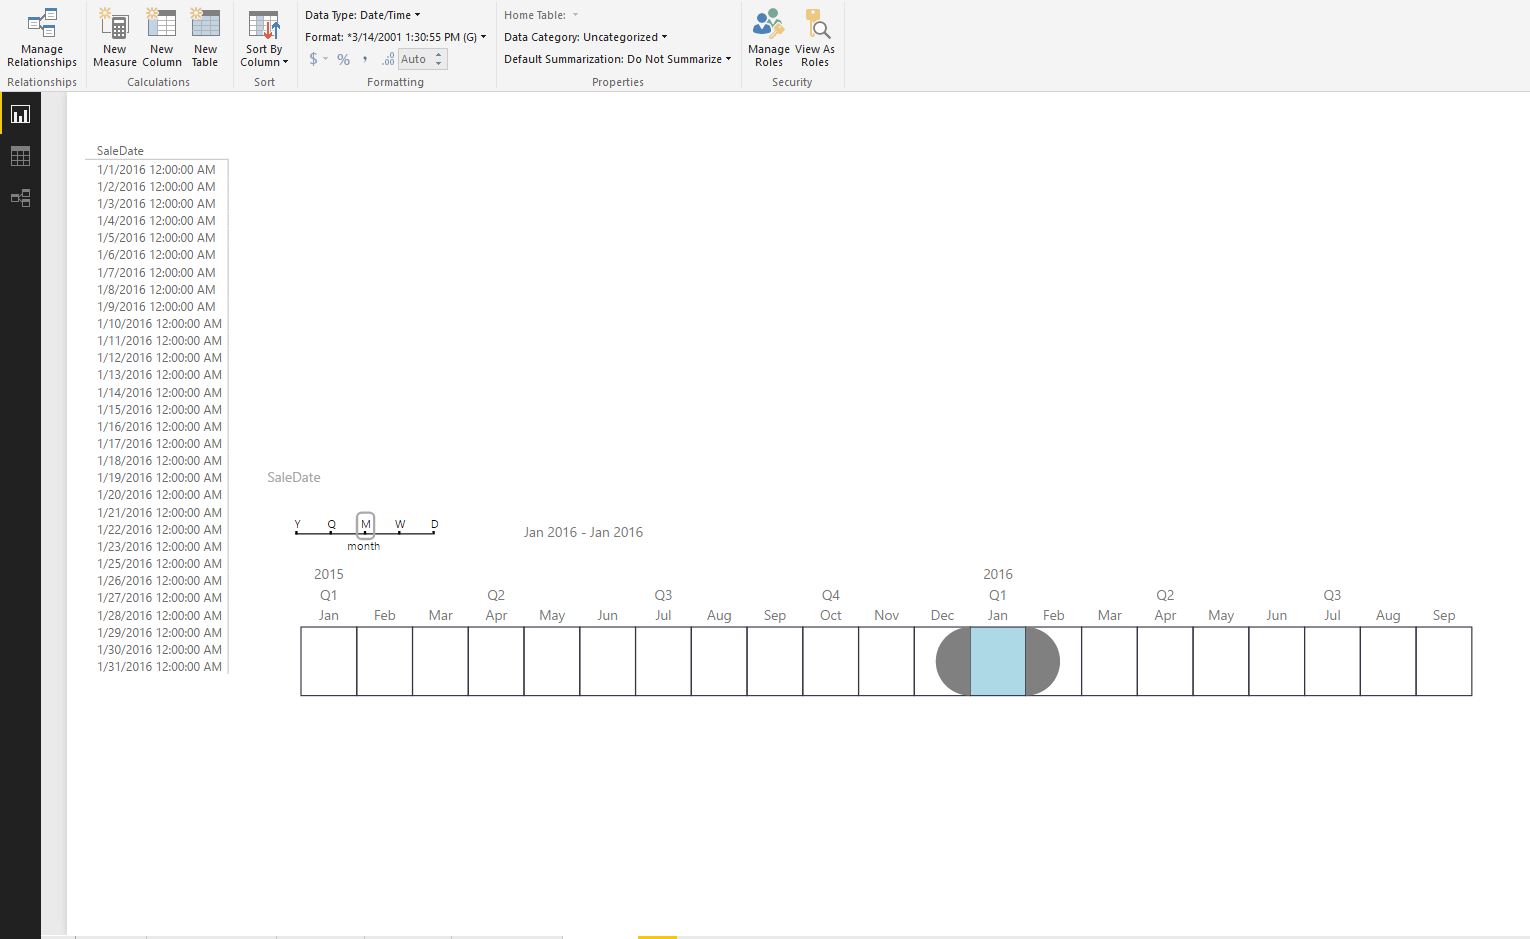The image size is (1530, 939).
Task: Click the left gray handle of timeline selection
Action: [953, 661]
